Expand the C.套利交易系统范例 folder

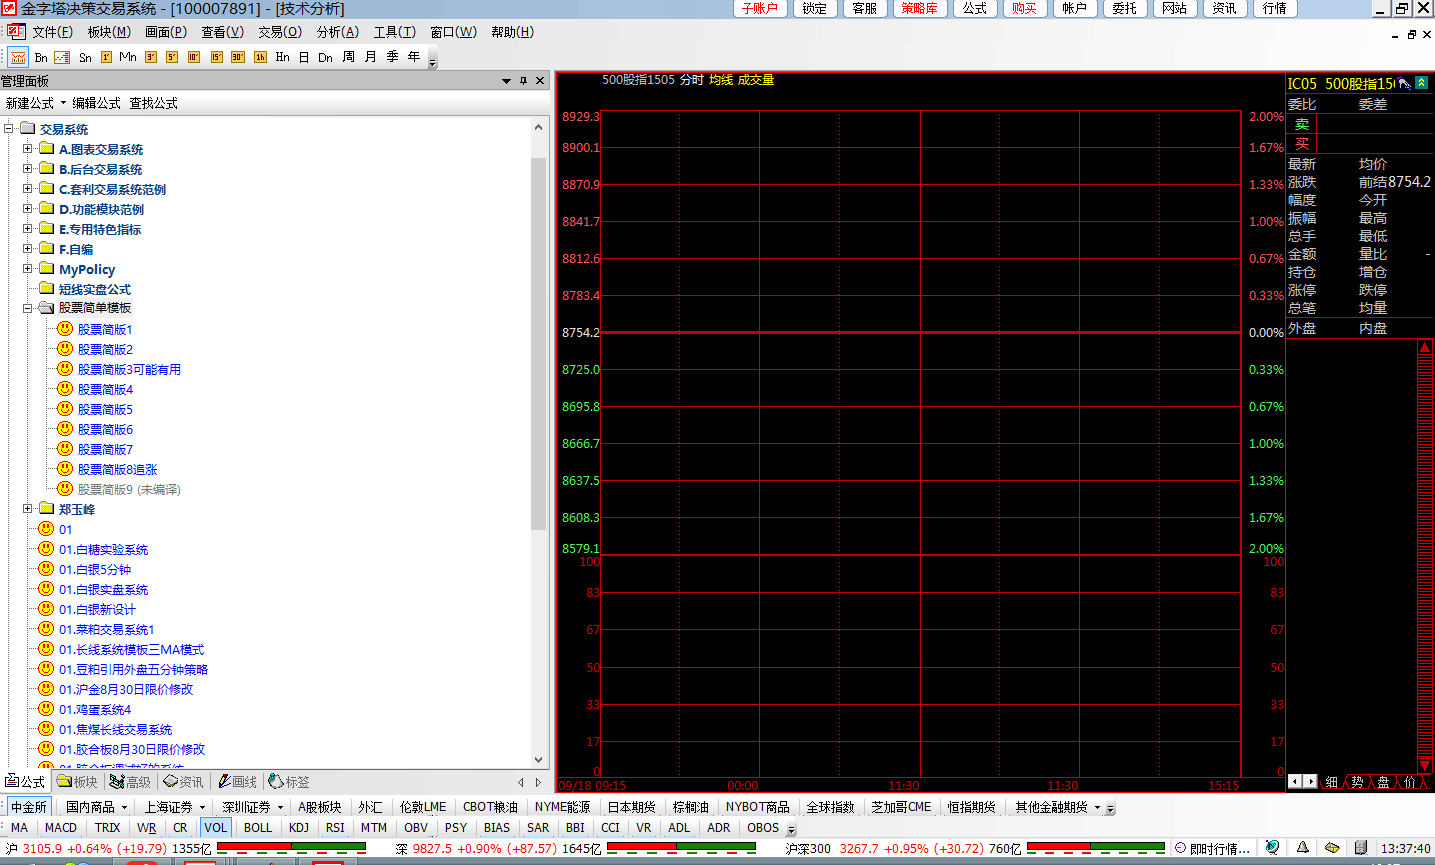[28, 189]
